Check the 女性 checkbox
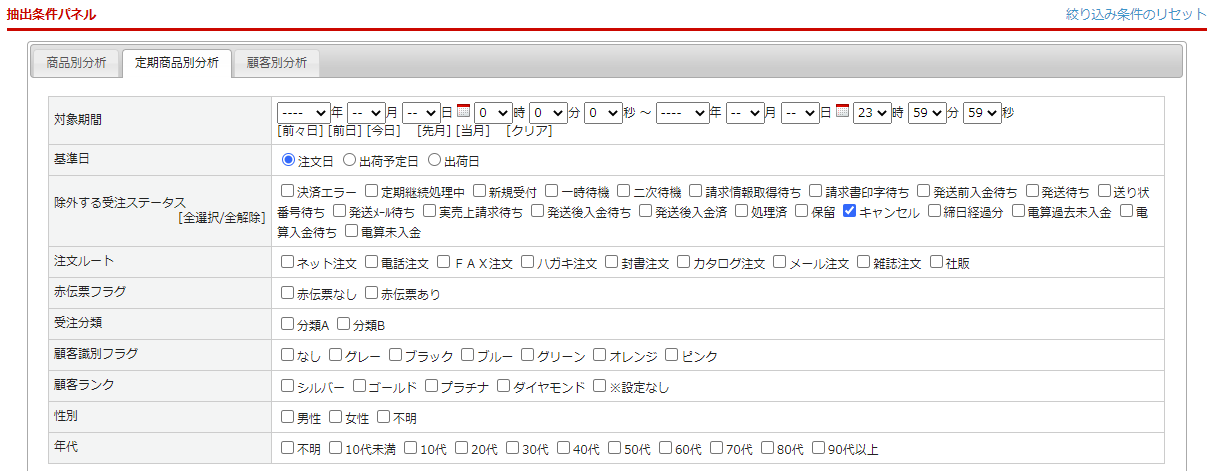The height and width of the screenshot is (471, 1212). pyautogui.click(x=336, y=417)
